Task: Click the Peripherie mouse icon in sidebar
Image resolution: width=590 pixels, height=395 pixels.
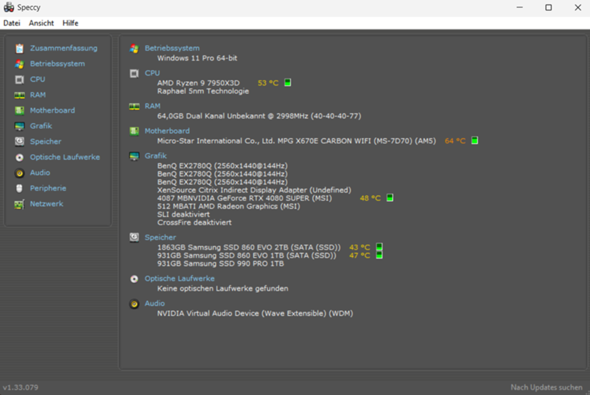Action: coord(20,188)
